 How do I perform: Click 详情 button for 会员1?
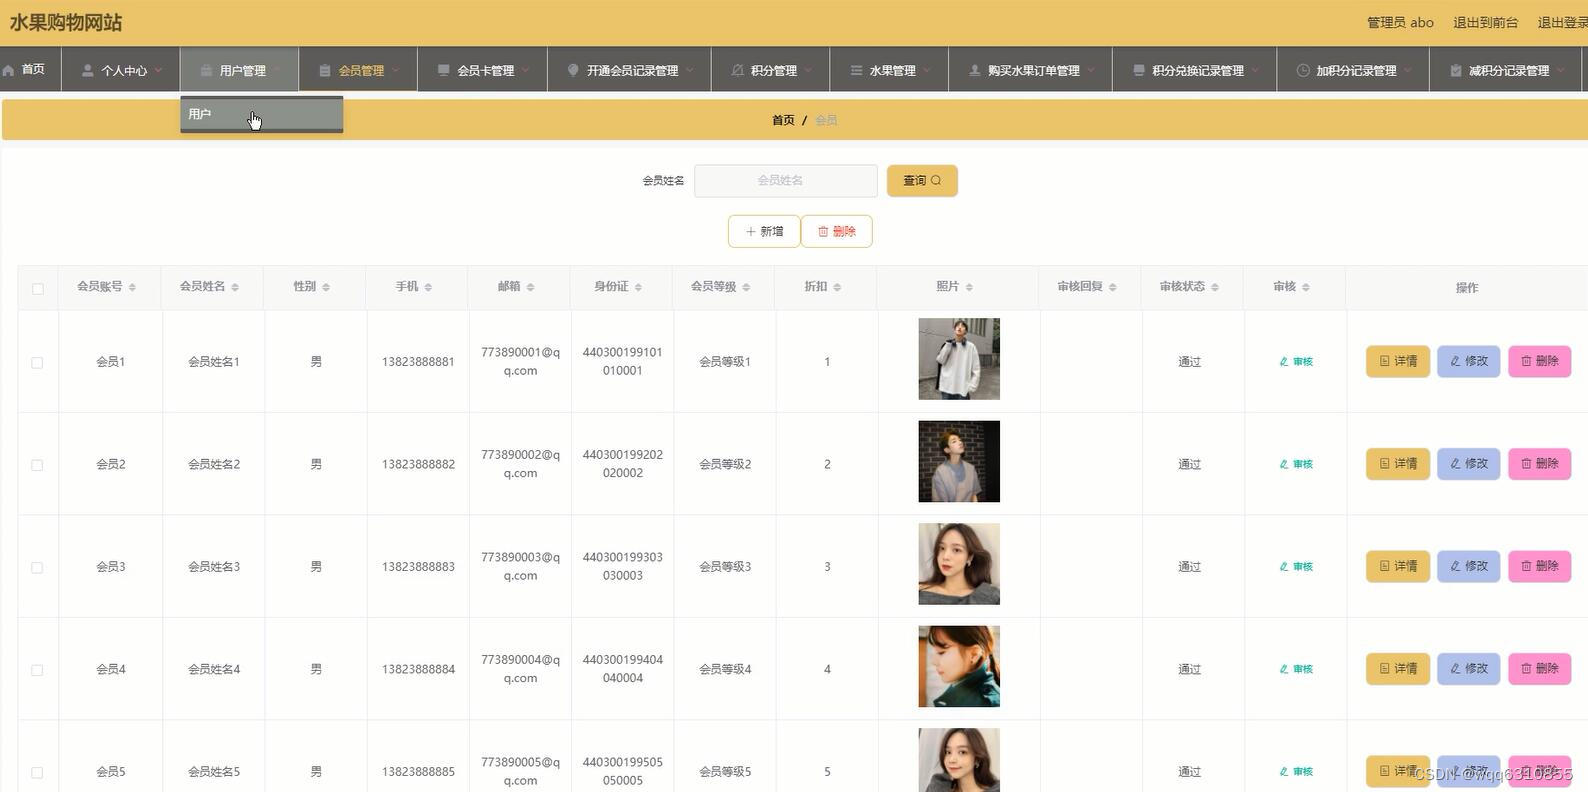tap(1398, 361)
